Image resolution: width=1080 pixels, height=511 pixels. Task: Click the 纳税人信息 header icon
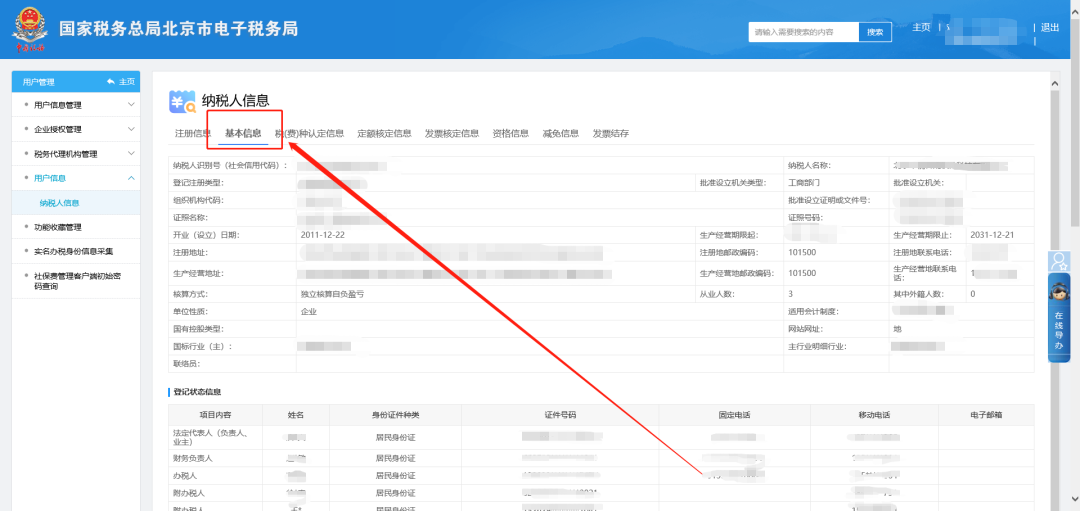point(183,101)
